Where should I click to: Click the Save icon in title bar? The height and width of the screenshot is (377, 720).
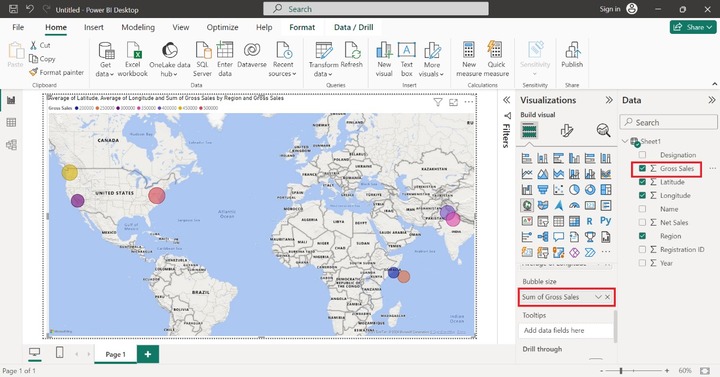coord(13,9)
